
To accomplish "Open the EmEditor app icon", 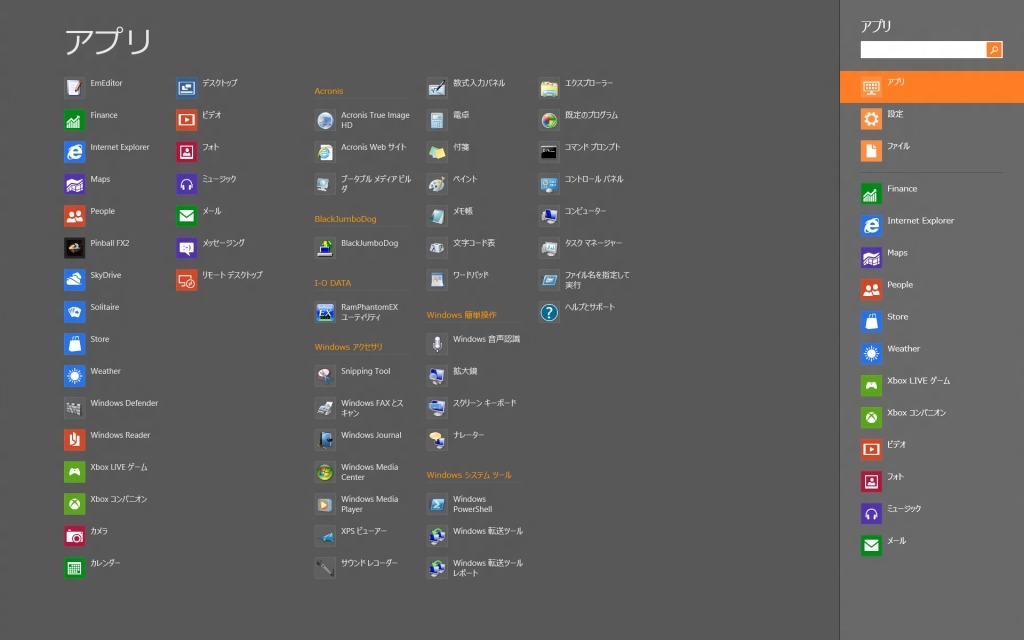I will (x=74, y=88).
